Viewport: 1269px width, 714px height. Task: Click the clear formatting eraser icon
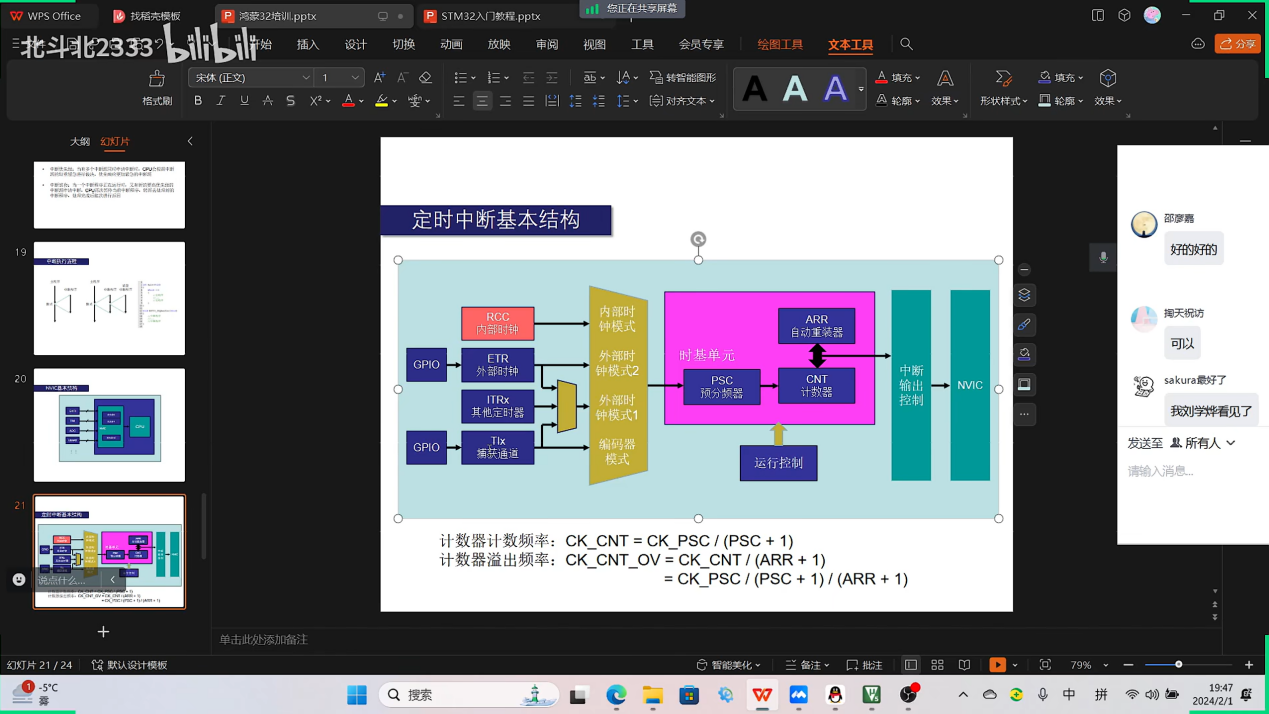425,78
